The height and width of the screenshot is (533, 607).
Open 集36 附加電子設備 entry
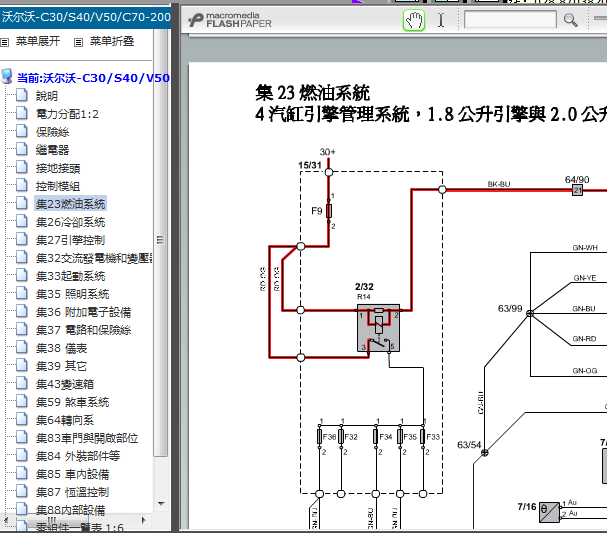point(83,312)
